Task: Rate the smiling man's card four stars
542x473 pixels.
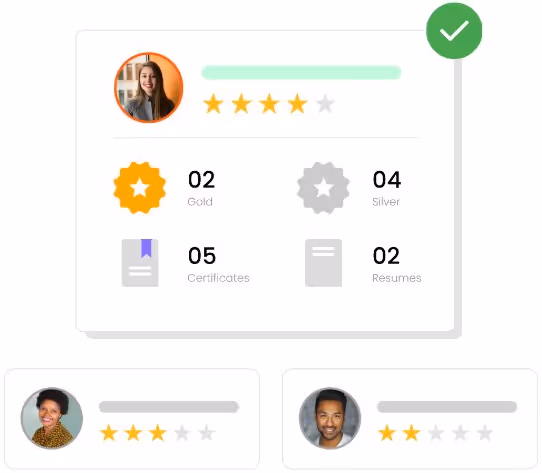Action: point(460,433)
